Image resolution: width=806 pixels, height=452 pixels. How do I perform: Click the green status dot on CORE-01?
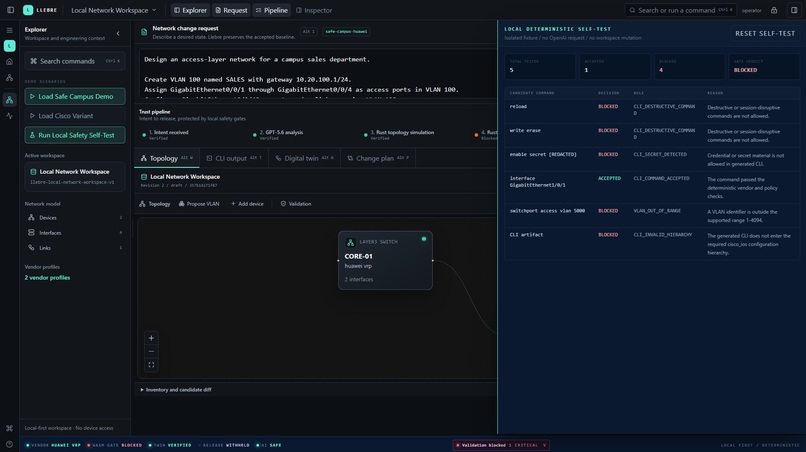pos(424,239)
